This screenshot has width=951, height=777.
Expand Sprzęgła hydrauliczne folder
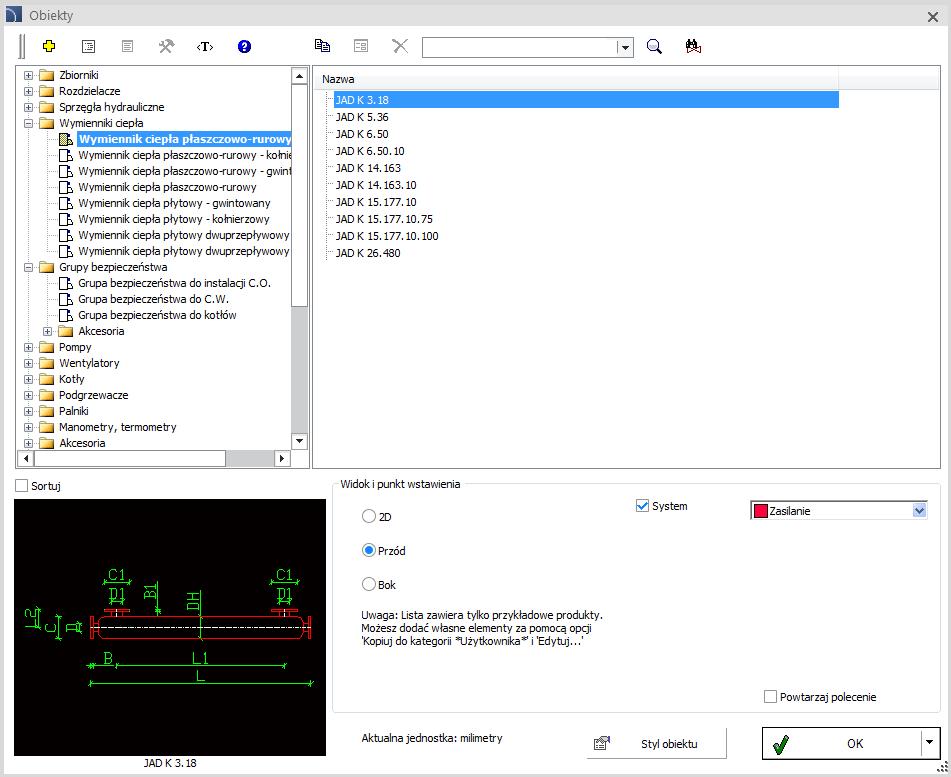[x=29, y=107]
